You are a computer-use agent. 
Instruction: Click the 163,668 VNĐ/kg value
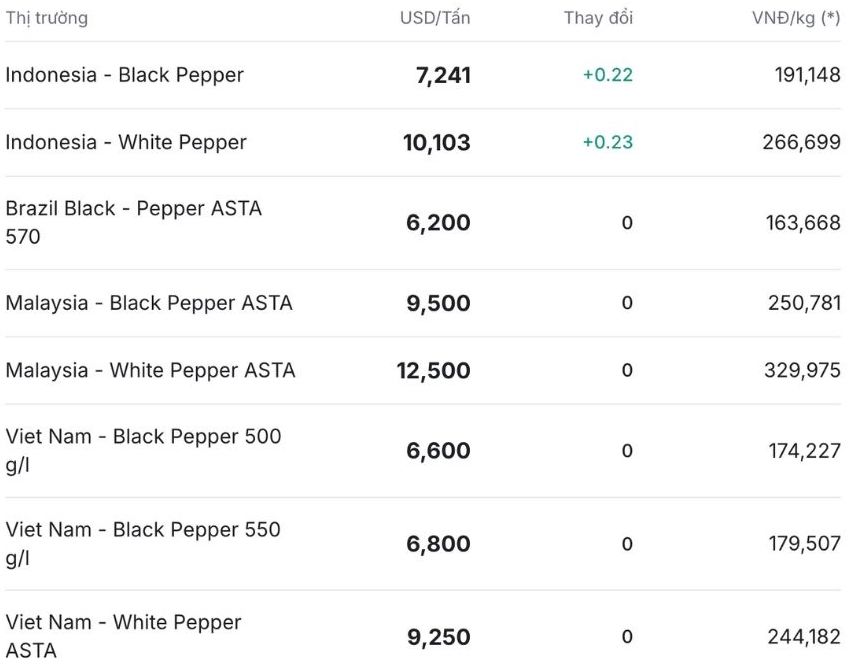(x=804, y=222)
